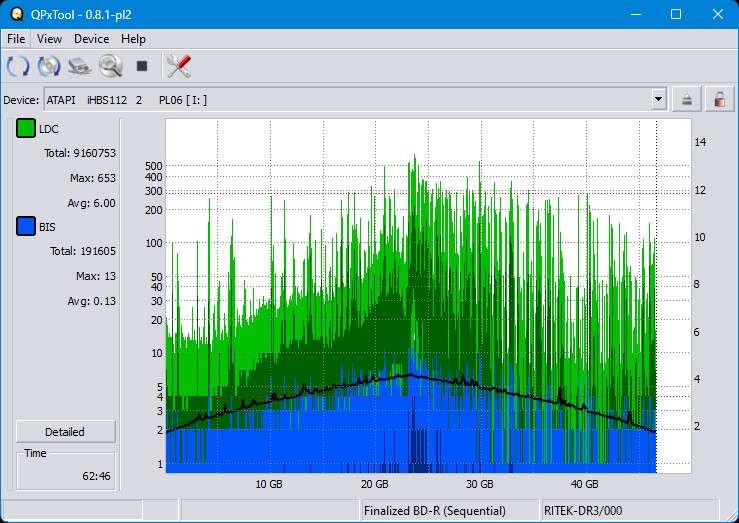Click the green LDC color swatch

coord(26,129)
